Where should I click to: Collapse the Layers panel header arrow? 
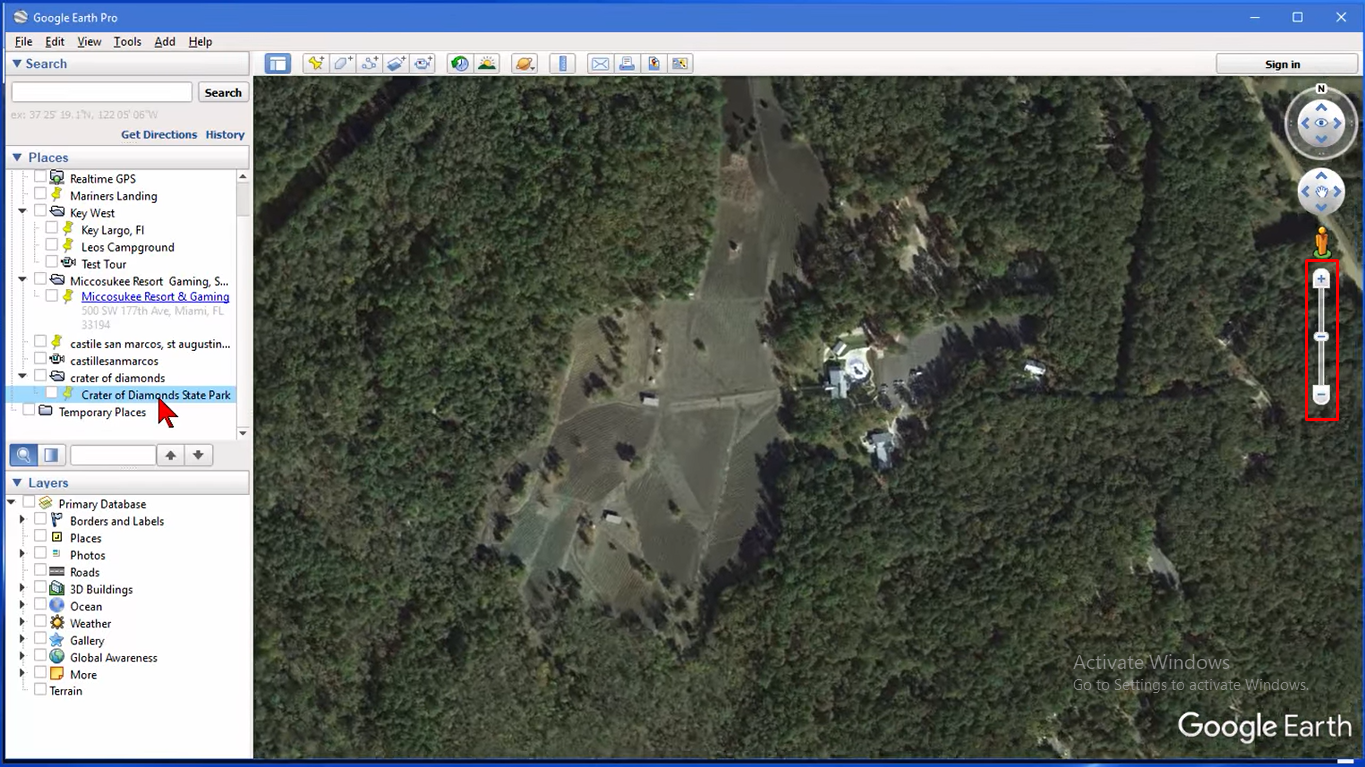click(17, 483)
